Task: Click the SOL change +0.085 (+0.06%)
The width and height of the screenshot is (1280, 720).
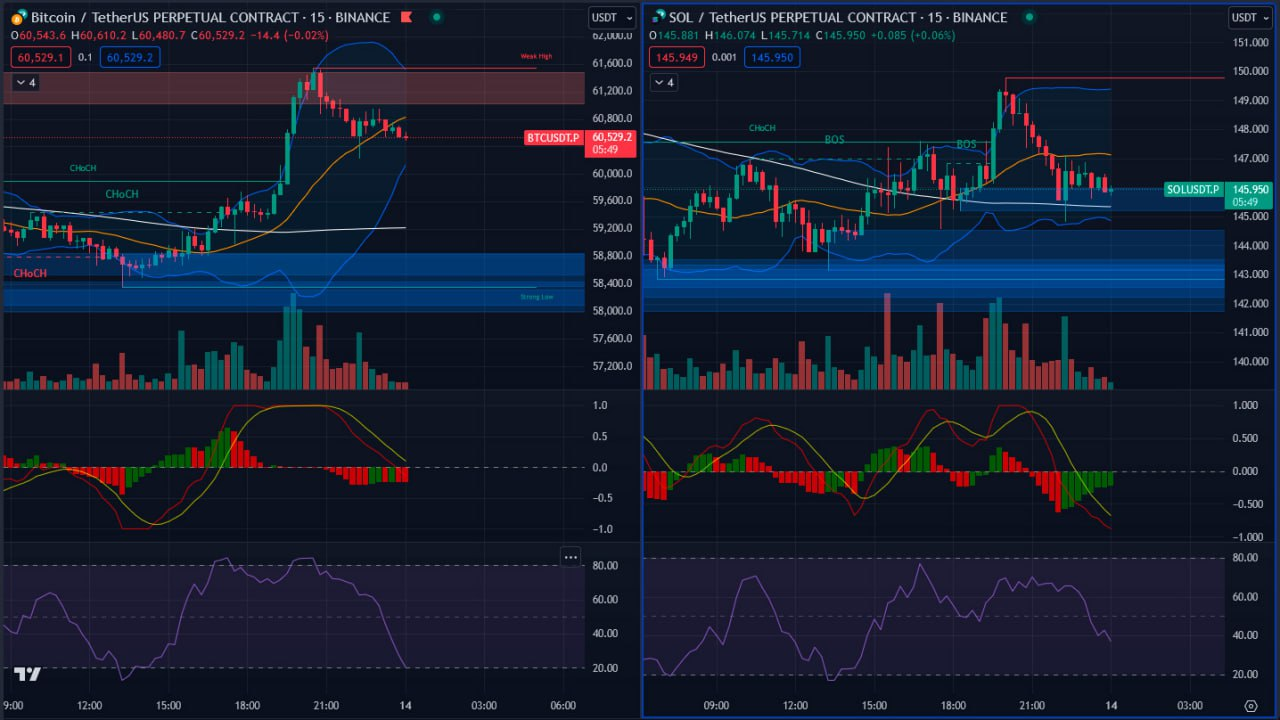Action: 913,36
